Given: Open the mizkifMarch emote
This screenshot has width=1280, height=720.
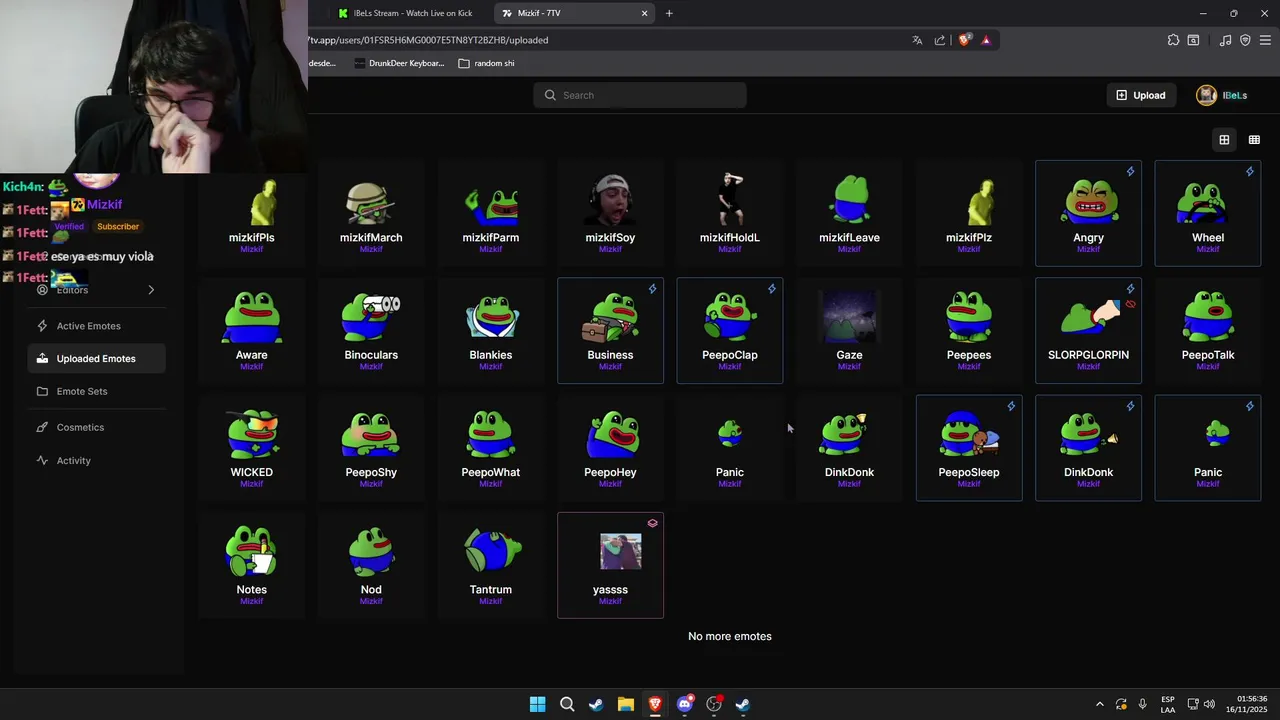Looking at the screenshot, I should [371, 213].
